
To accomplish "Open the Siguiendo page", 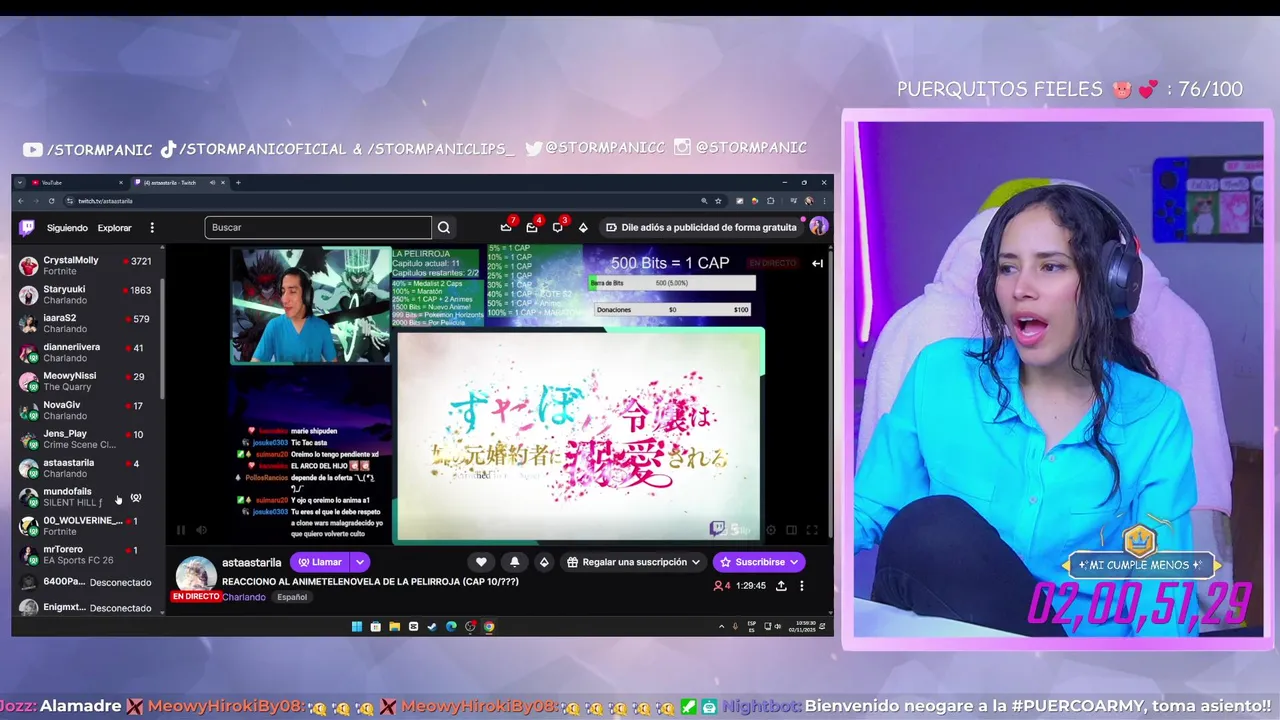I will tap(67, 228).
